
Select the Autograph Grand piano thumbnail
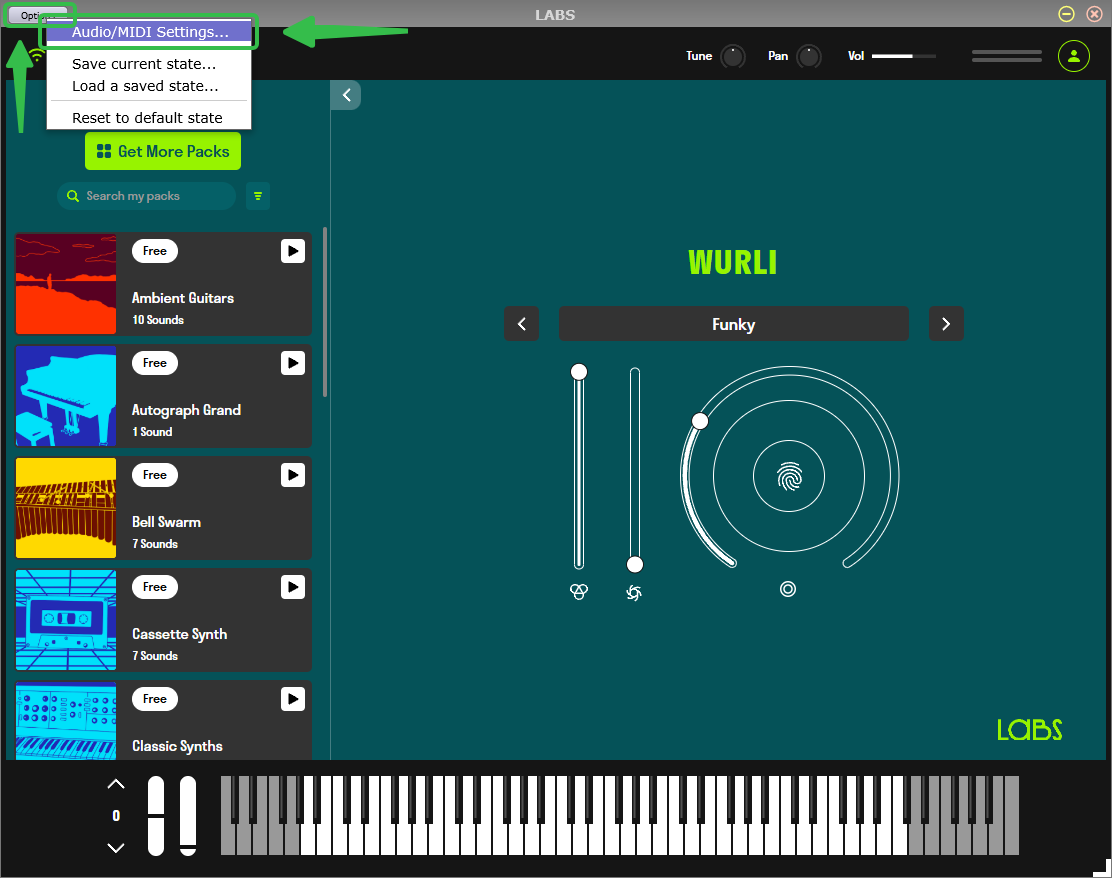(x=66, y=396)
